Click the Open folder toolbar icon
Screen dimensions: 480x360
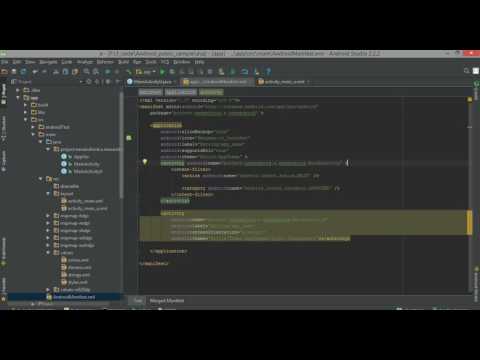5,72
